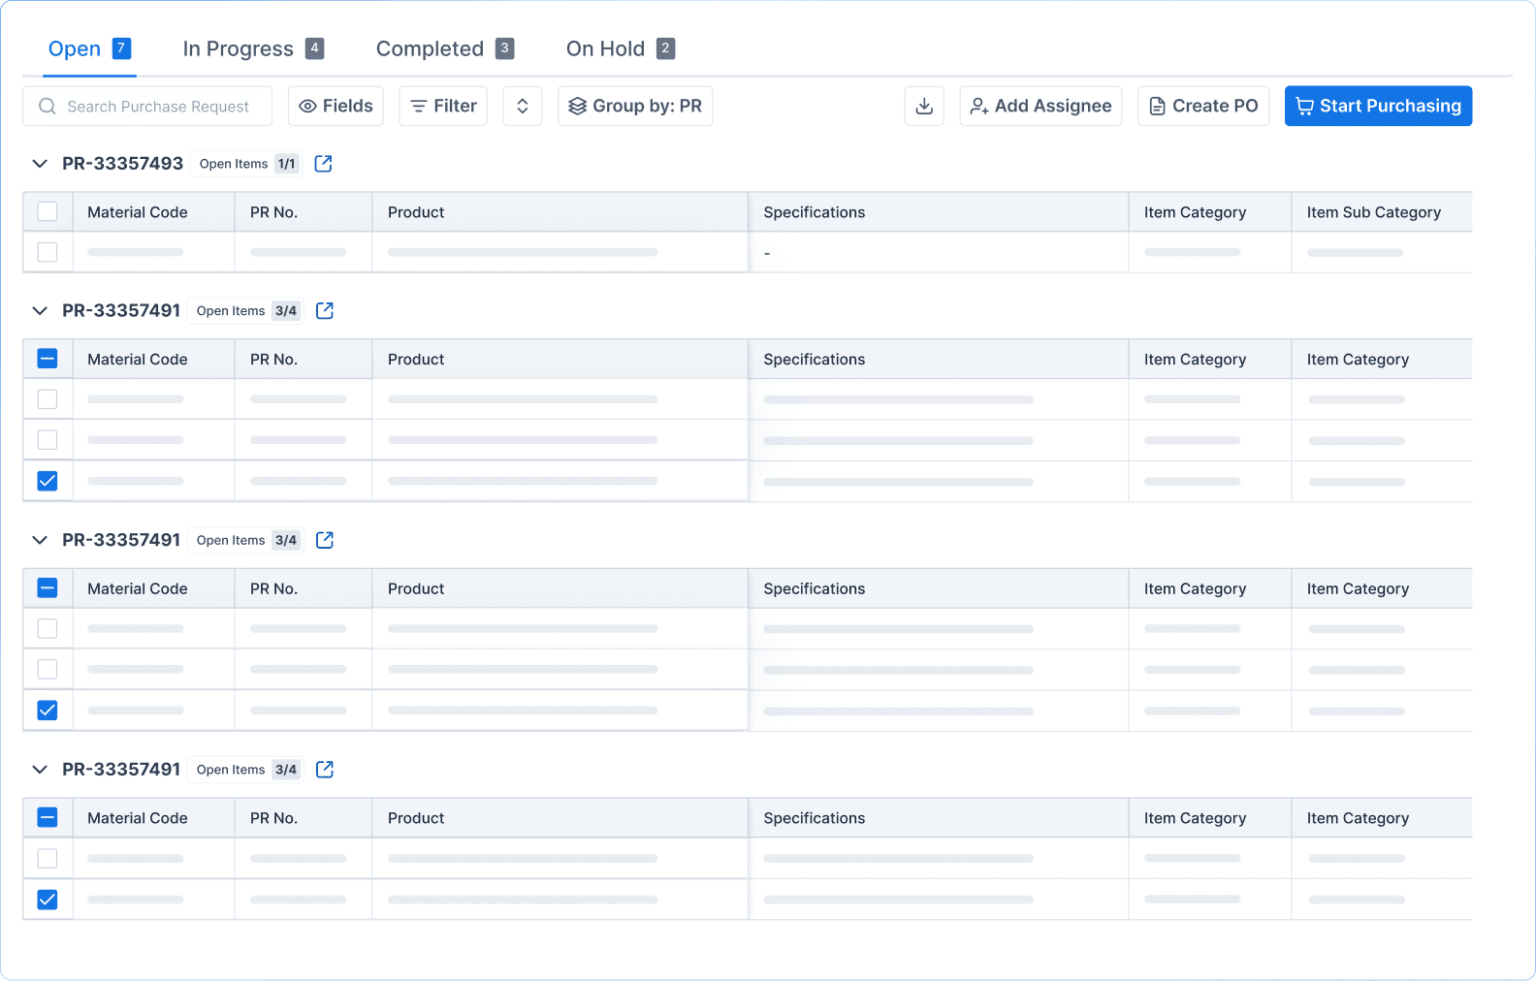1536x981 pixels.
Task: Click the Search Purchase Request field
Action: coord(158,106)
